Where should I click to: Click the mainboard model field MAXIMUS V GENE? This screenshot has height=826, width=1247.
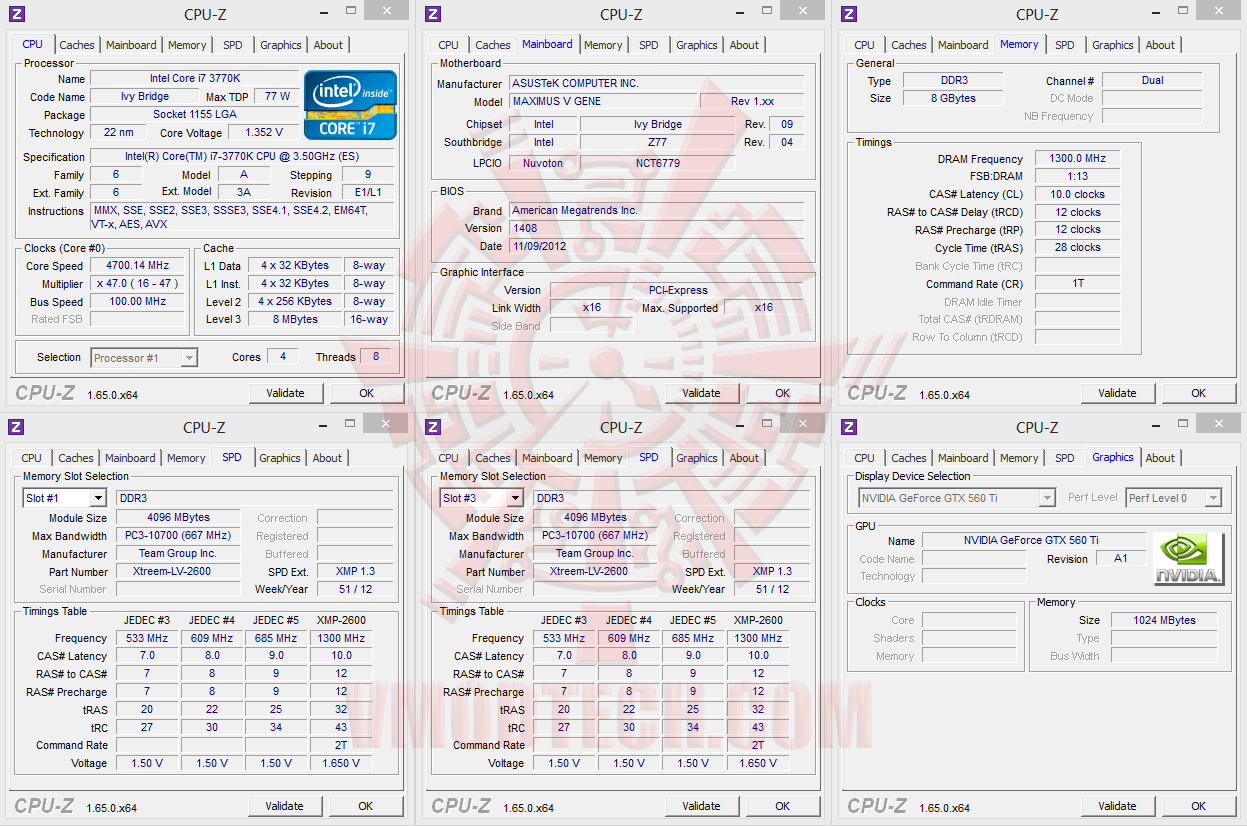tap(603, 101)
